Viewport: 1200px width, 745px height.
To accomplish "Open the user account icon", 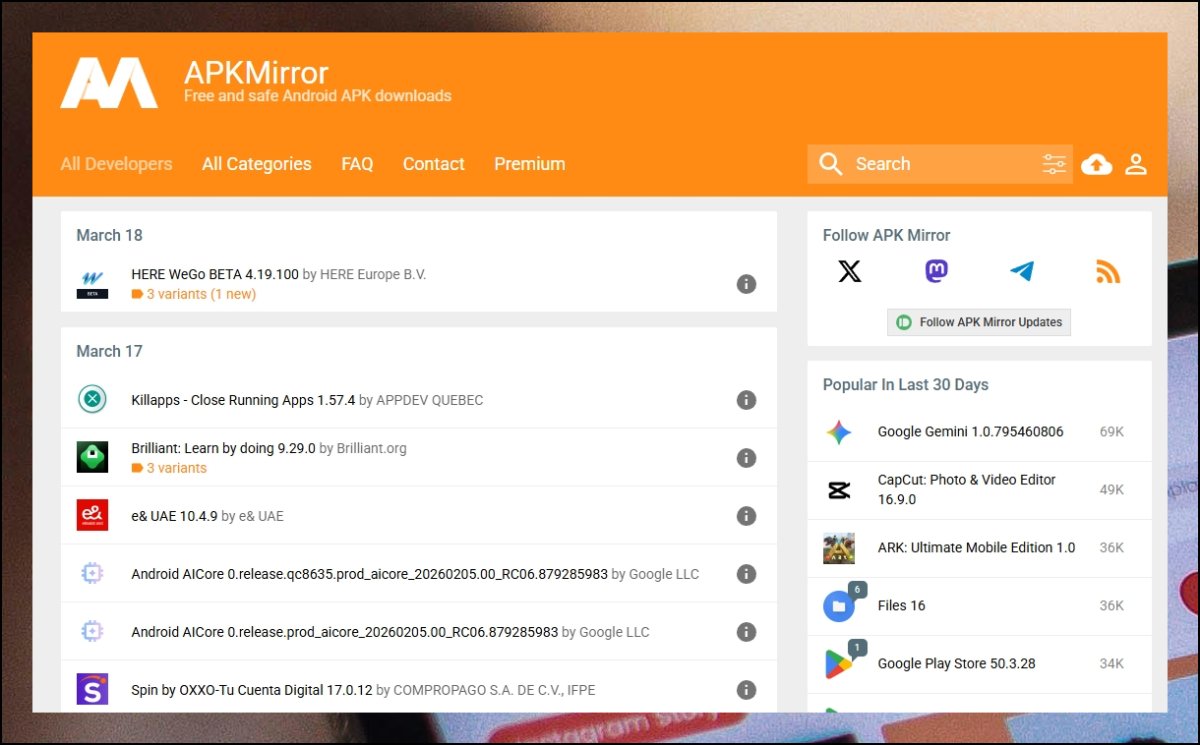I will tap(1136, 164).
